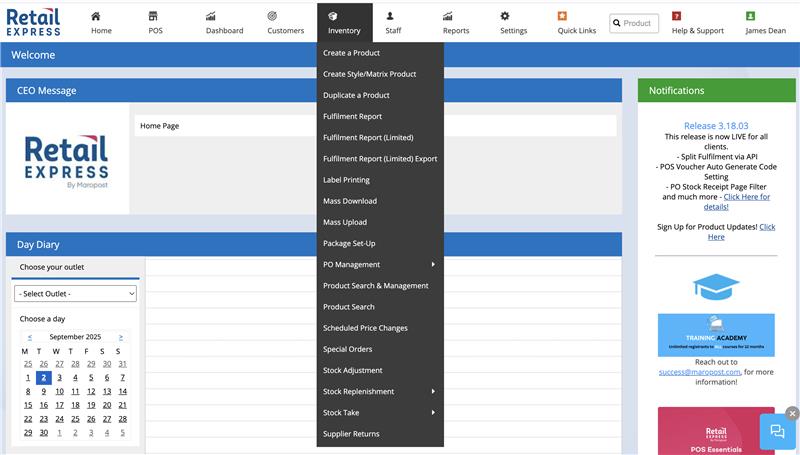Choose Duplicate a Product
The width and height of the screenshot is (800, 455).
coord(356,95)
